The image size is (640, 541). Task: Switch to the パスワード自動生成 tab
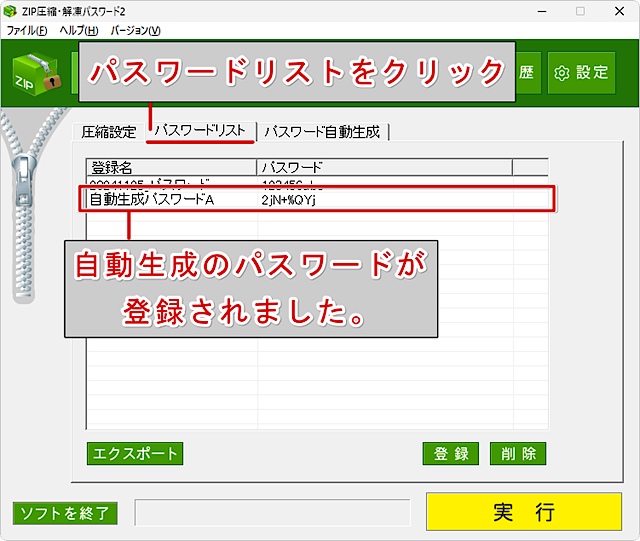click(321, 132)
